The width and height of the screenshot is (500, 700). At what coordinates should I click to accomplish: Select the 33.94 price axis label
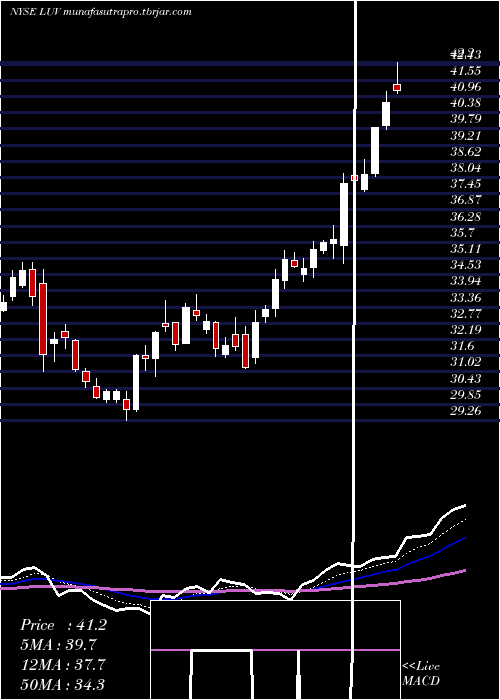click(x=466, y=281)
